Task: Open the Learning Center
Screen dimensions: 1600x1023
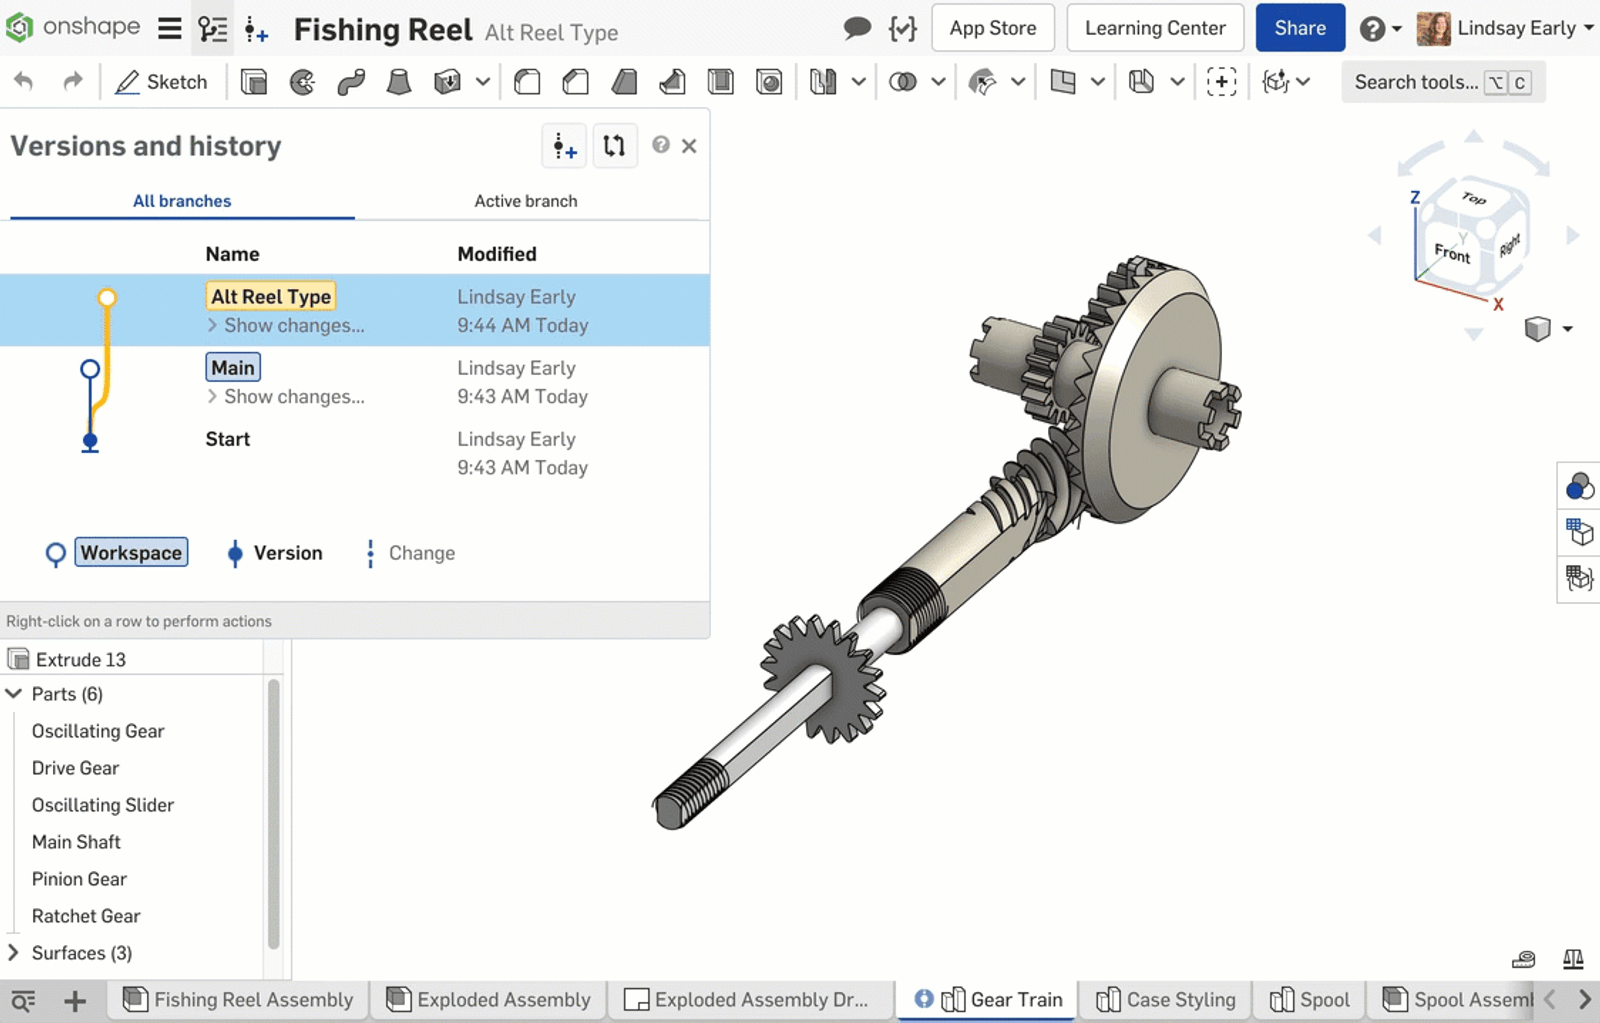Action: 1154,28
